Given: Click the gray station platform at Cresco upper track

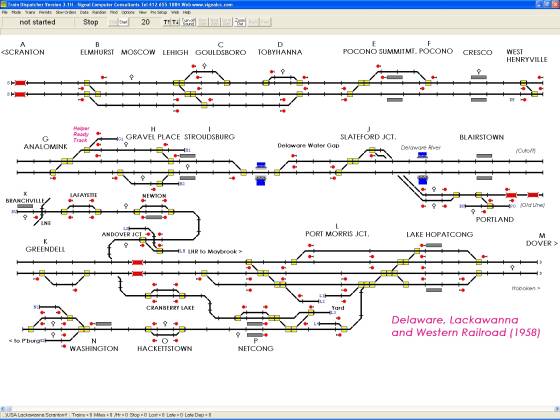Looking at the screenshot, I should pyautogui.click(x=479, y=77).
